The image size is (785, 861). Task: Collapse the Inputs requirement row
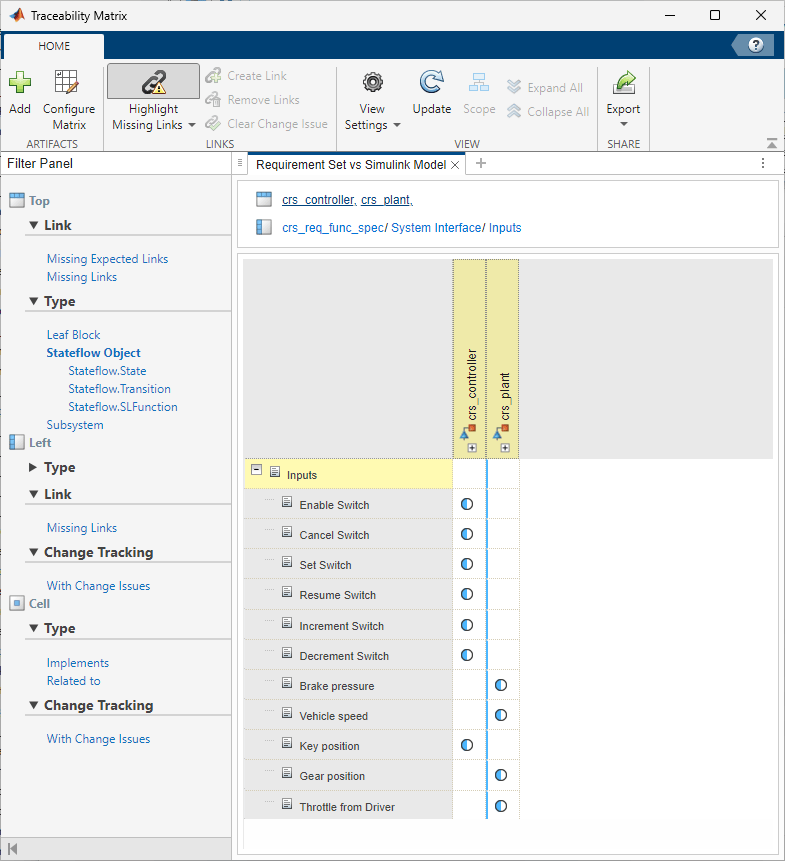[256, 469]
